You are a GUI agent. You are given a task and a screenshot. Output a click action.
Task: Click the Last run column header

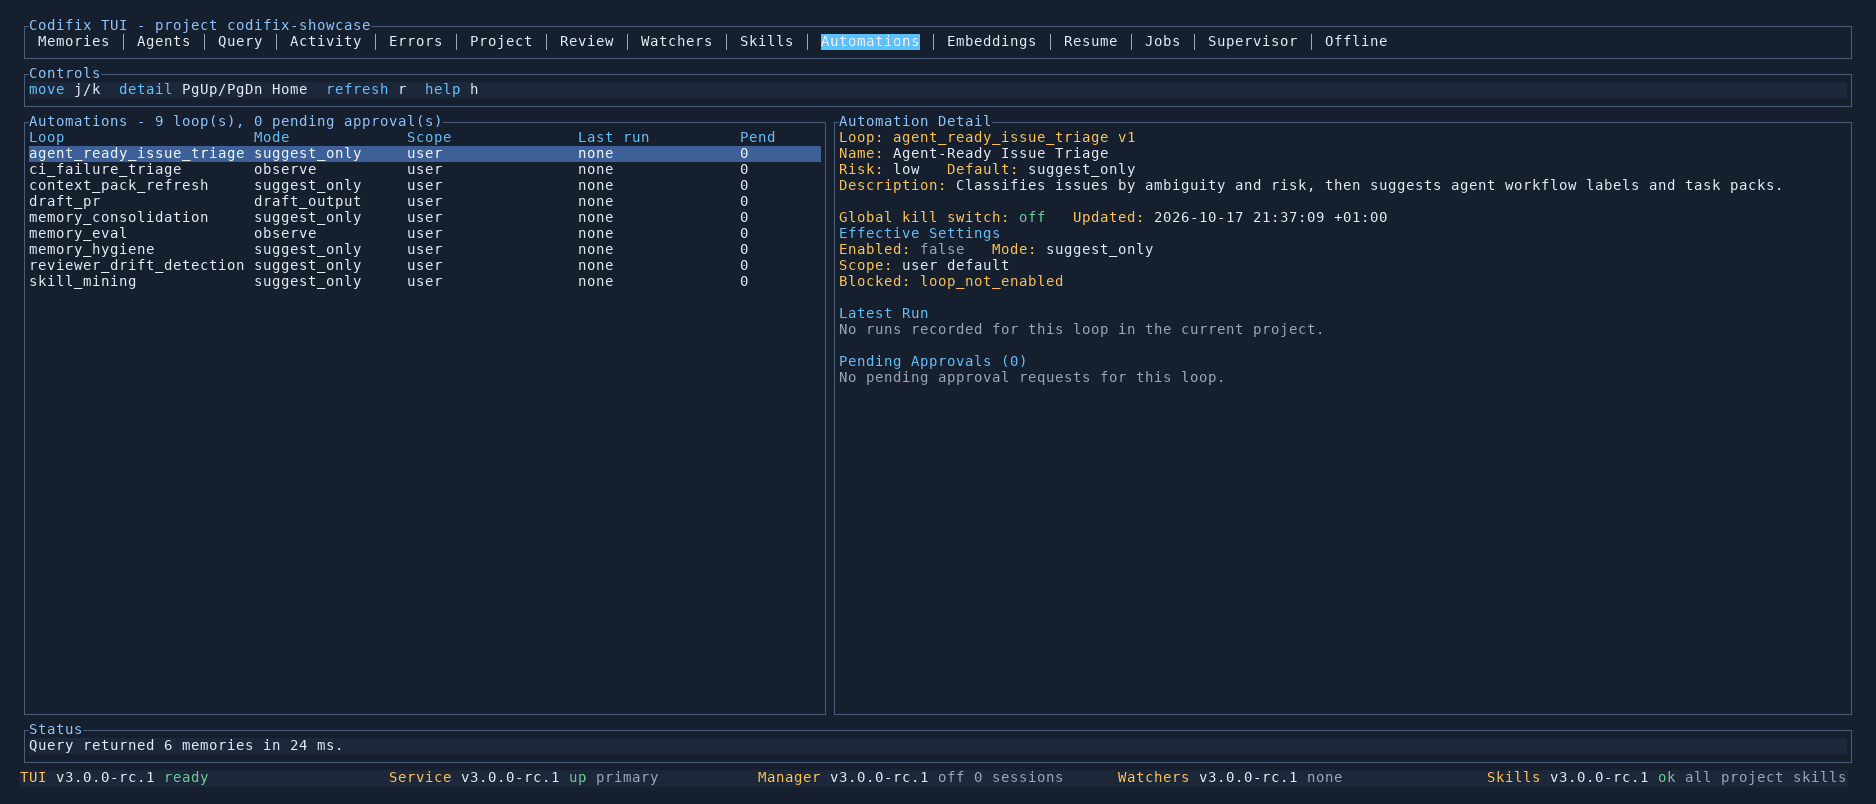[x=613, y=137]
